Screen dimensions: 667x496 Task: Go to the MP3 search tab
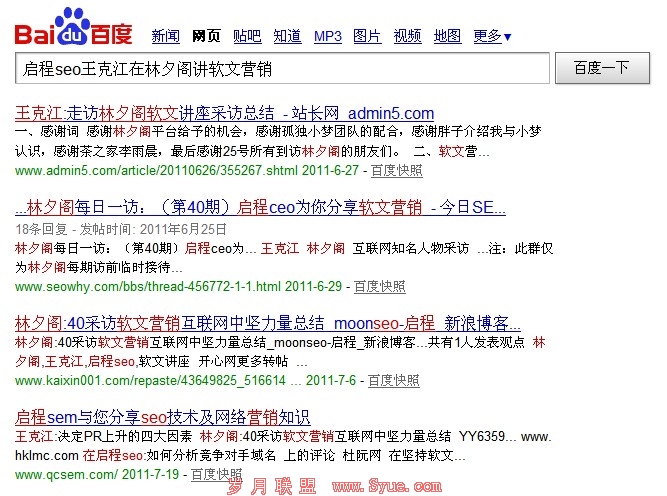(327, 37)
